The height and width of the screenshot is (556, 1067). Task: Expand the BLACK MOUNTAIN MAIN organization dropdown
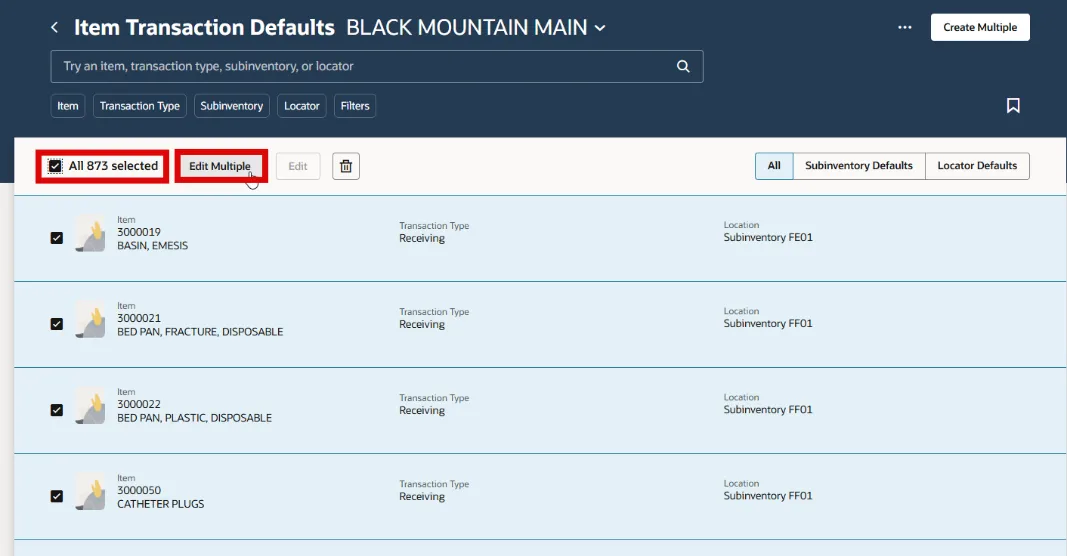click(600, 28)
